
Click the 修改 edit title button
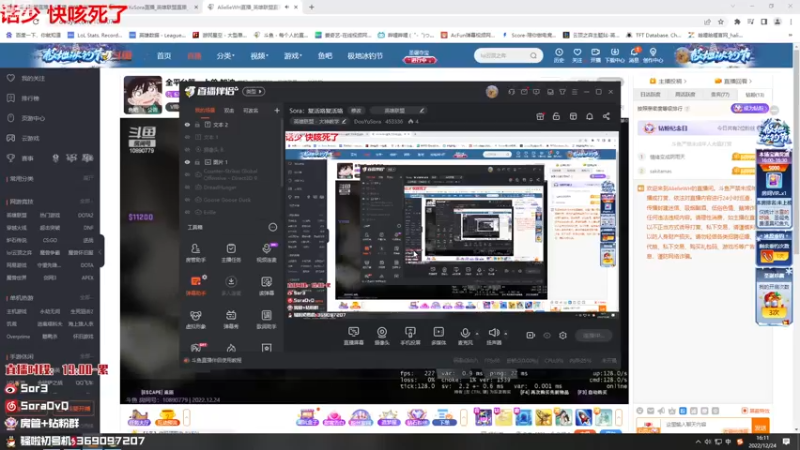356,110
